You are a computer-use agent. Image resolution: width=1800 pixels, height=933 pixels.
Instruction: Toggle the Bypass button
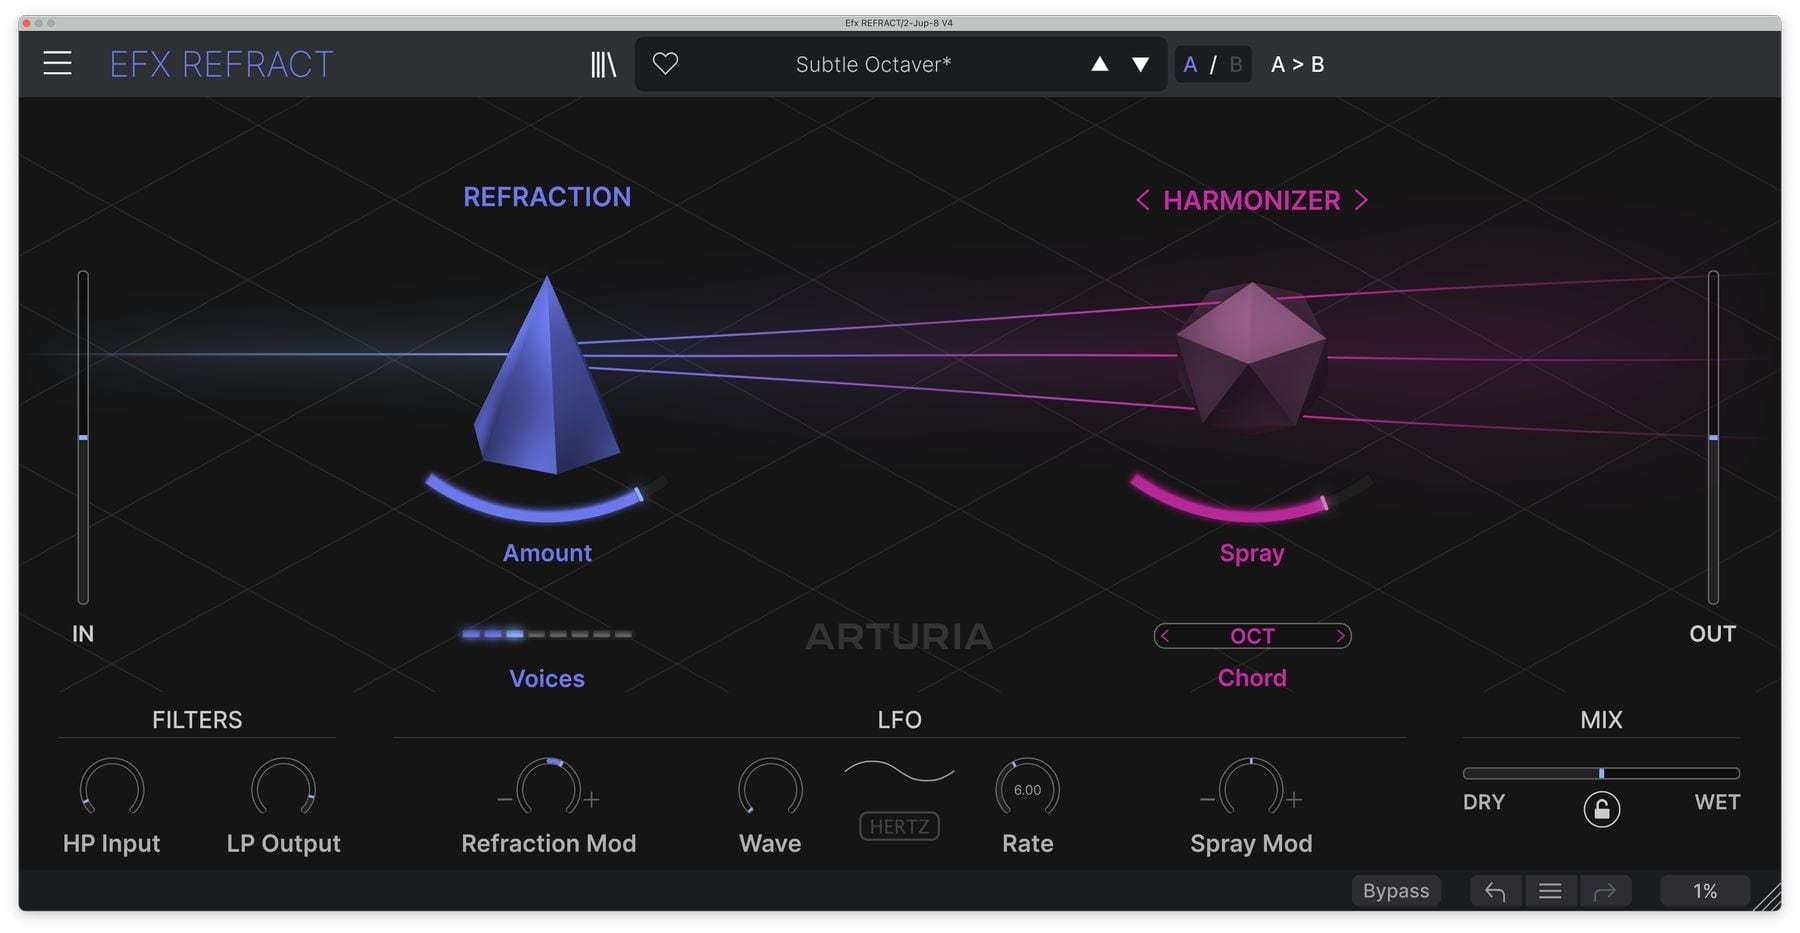[1396, 890]
